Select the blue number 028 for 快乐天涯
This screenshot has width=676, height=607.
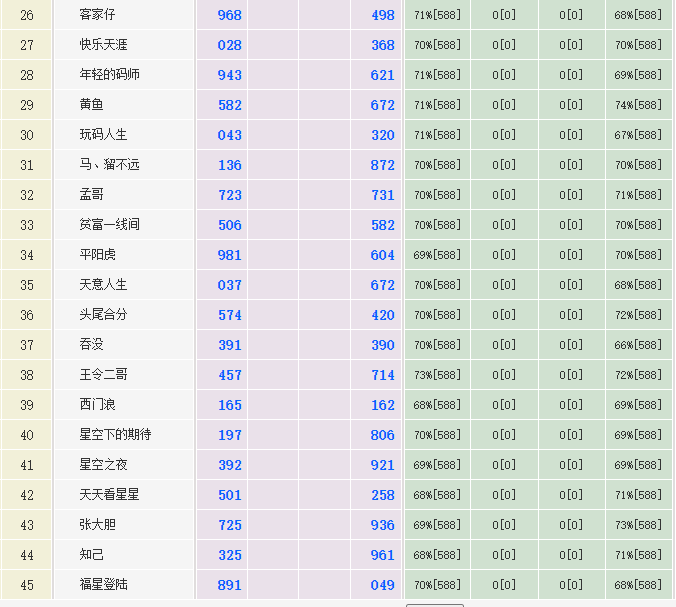(x=229, y=45)
